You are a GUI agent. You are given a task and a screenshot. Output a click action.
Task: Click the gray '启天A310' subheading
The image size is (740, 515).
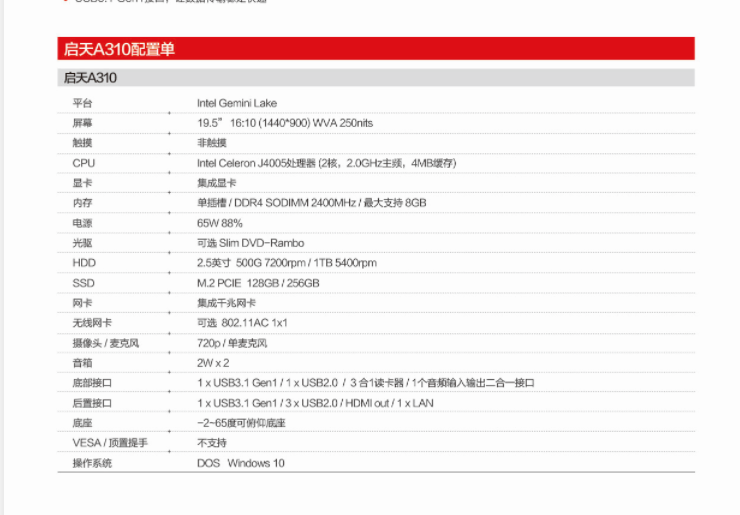coord(376,78)
